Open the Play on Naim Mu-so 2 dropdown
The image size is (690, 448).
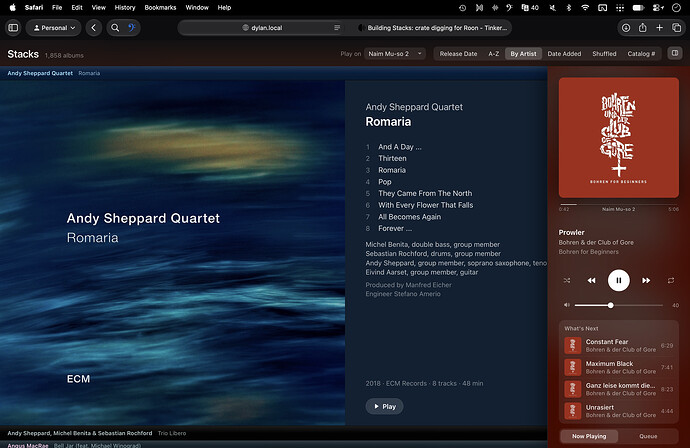395,54
